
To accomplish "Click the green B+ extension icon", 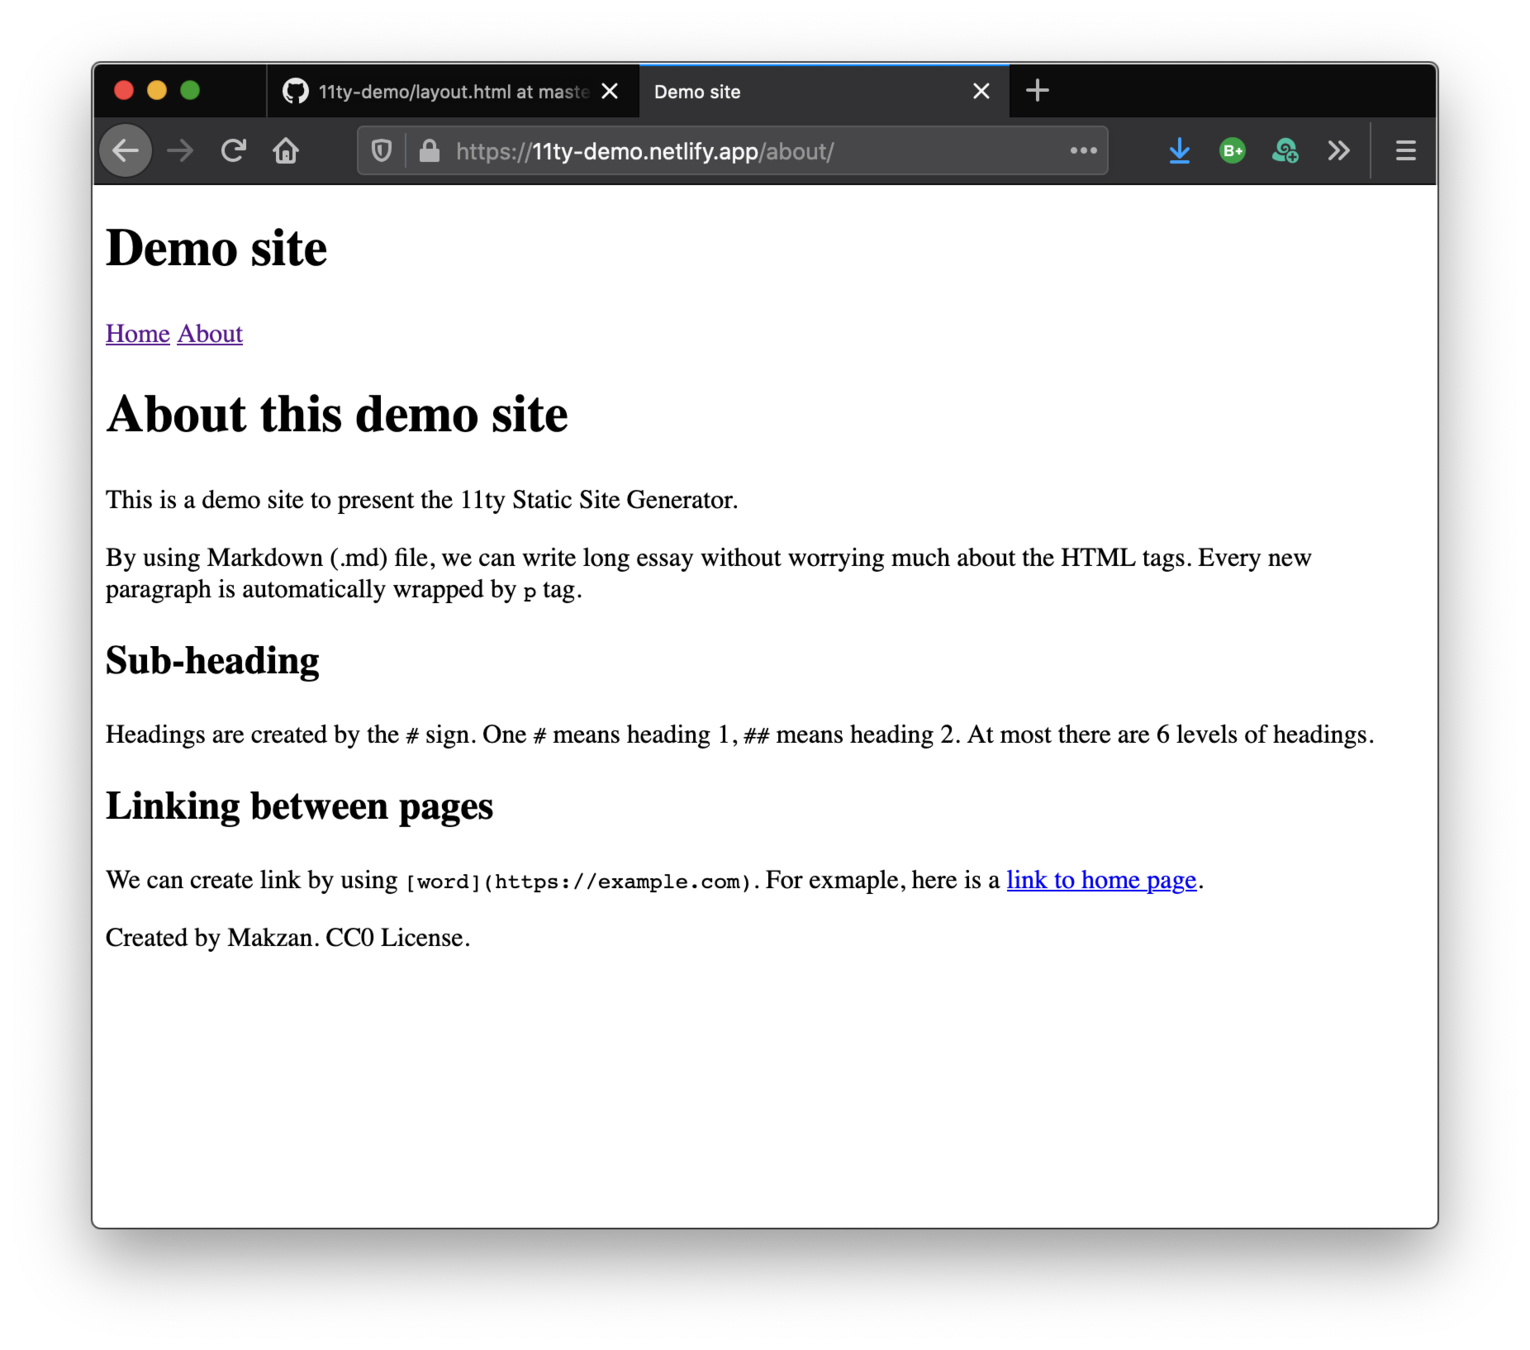I will coord(1232,151).
